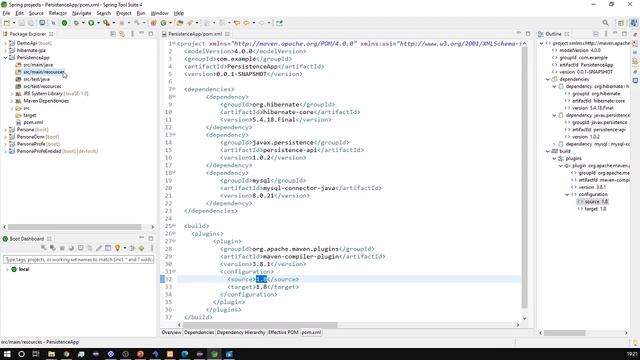This screenshot has height=360, width=640.
Task: Collapse the configuration node in Outline
Action: tap(567, 194)
